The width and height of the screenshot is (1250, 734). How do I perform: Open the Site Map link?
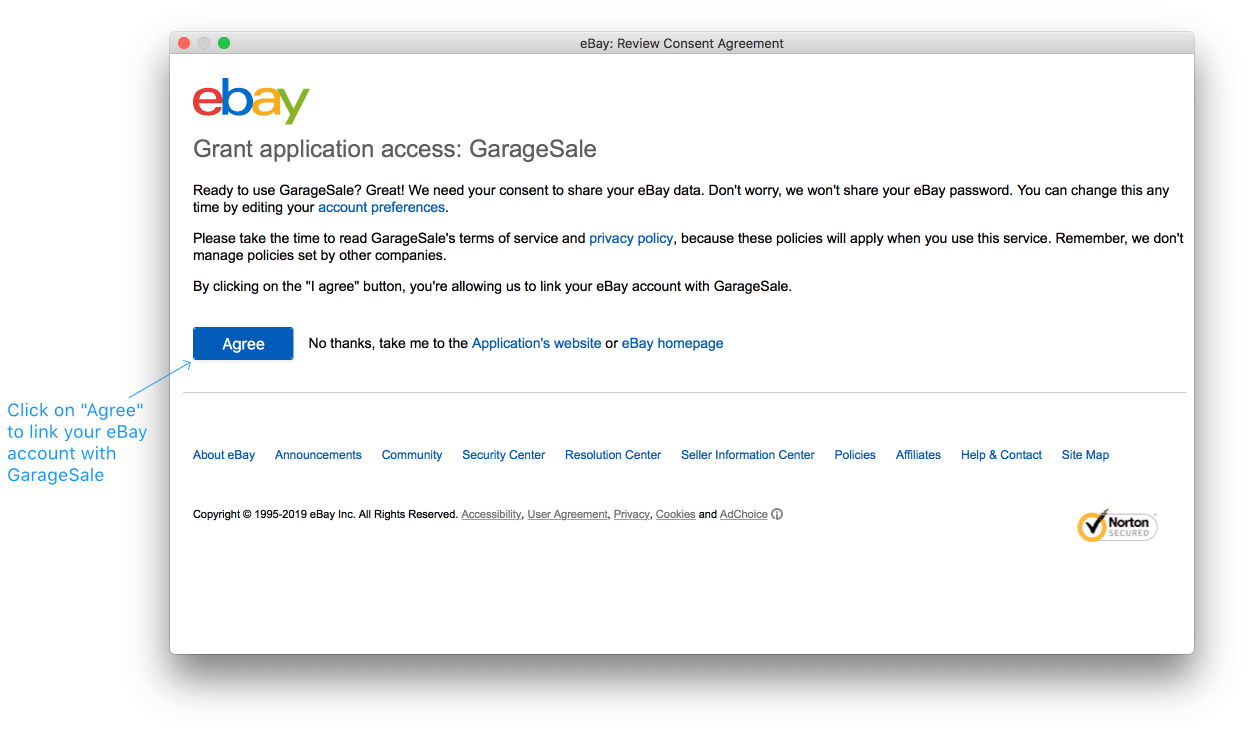point(1085,455)
